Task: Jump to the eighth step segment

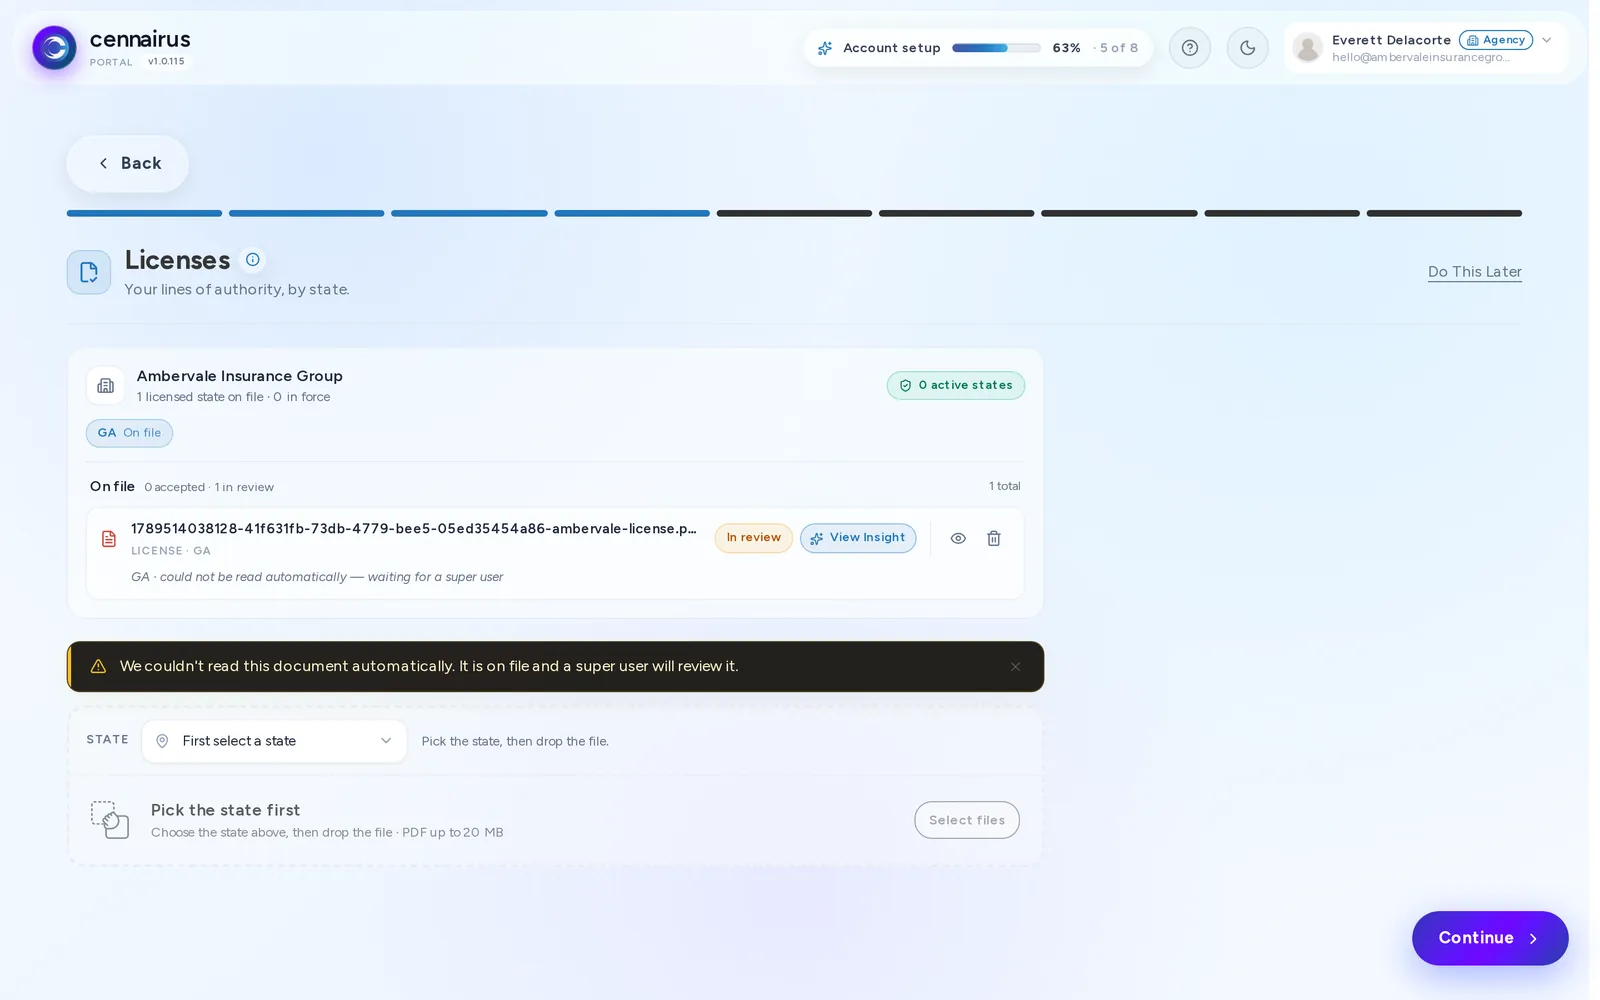Action: pos(1282,213)
